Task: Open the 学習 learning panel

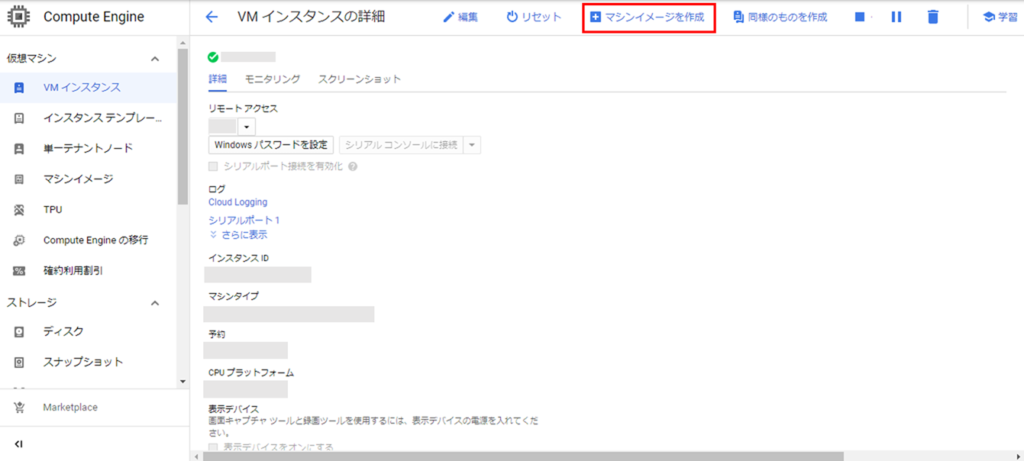Action: pyautogui.click(x=1000, y=17)
